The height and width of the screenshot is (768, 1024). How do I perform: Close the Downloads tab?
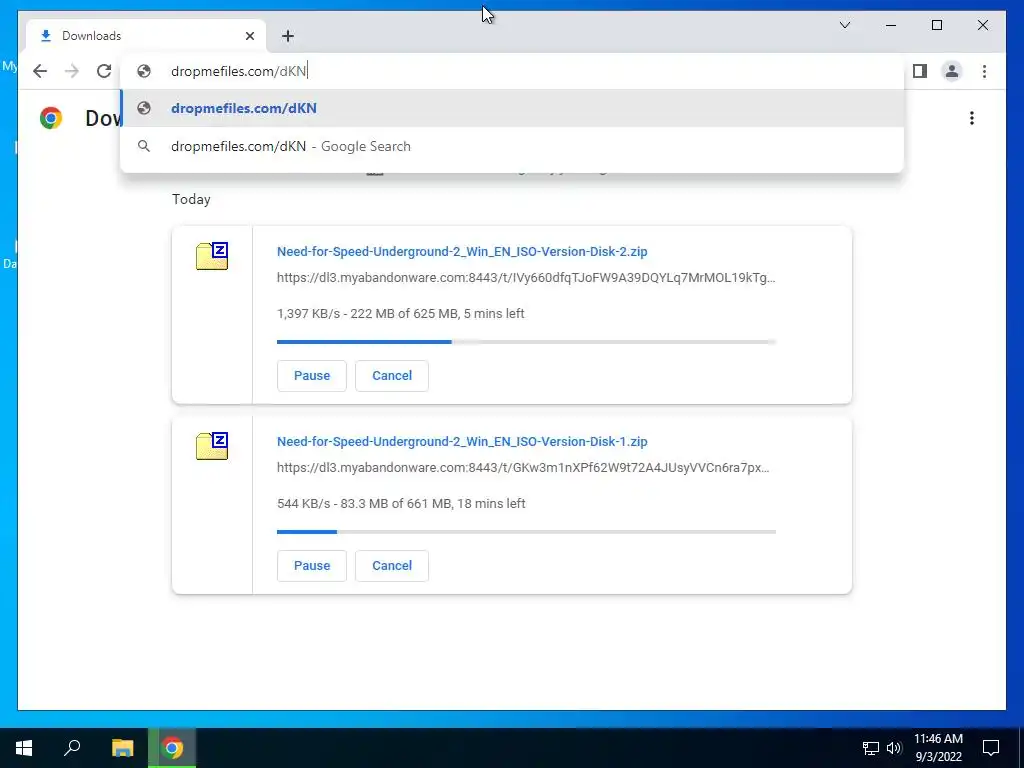click(249, 36)
